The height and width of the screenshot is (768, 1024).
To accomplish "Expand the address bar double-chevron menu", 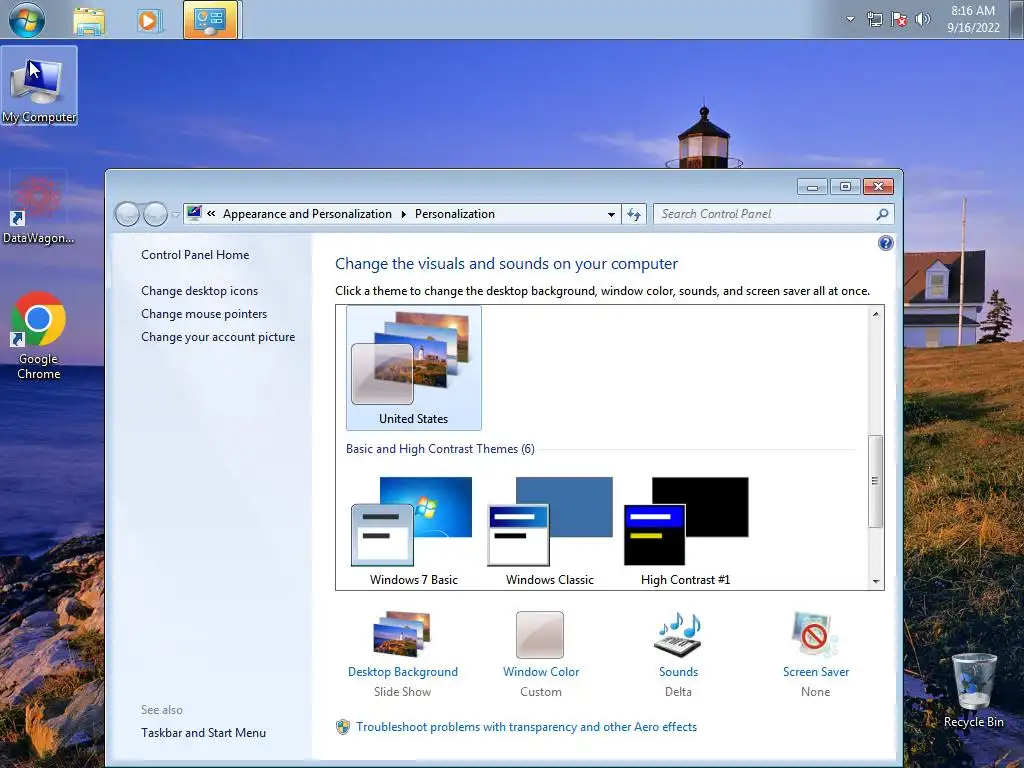I will click(x=211, y=214).
